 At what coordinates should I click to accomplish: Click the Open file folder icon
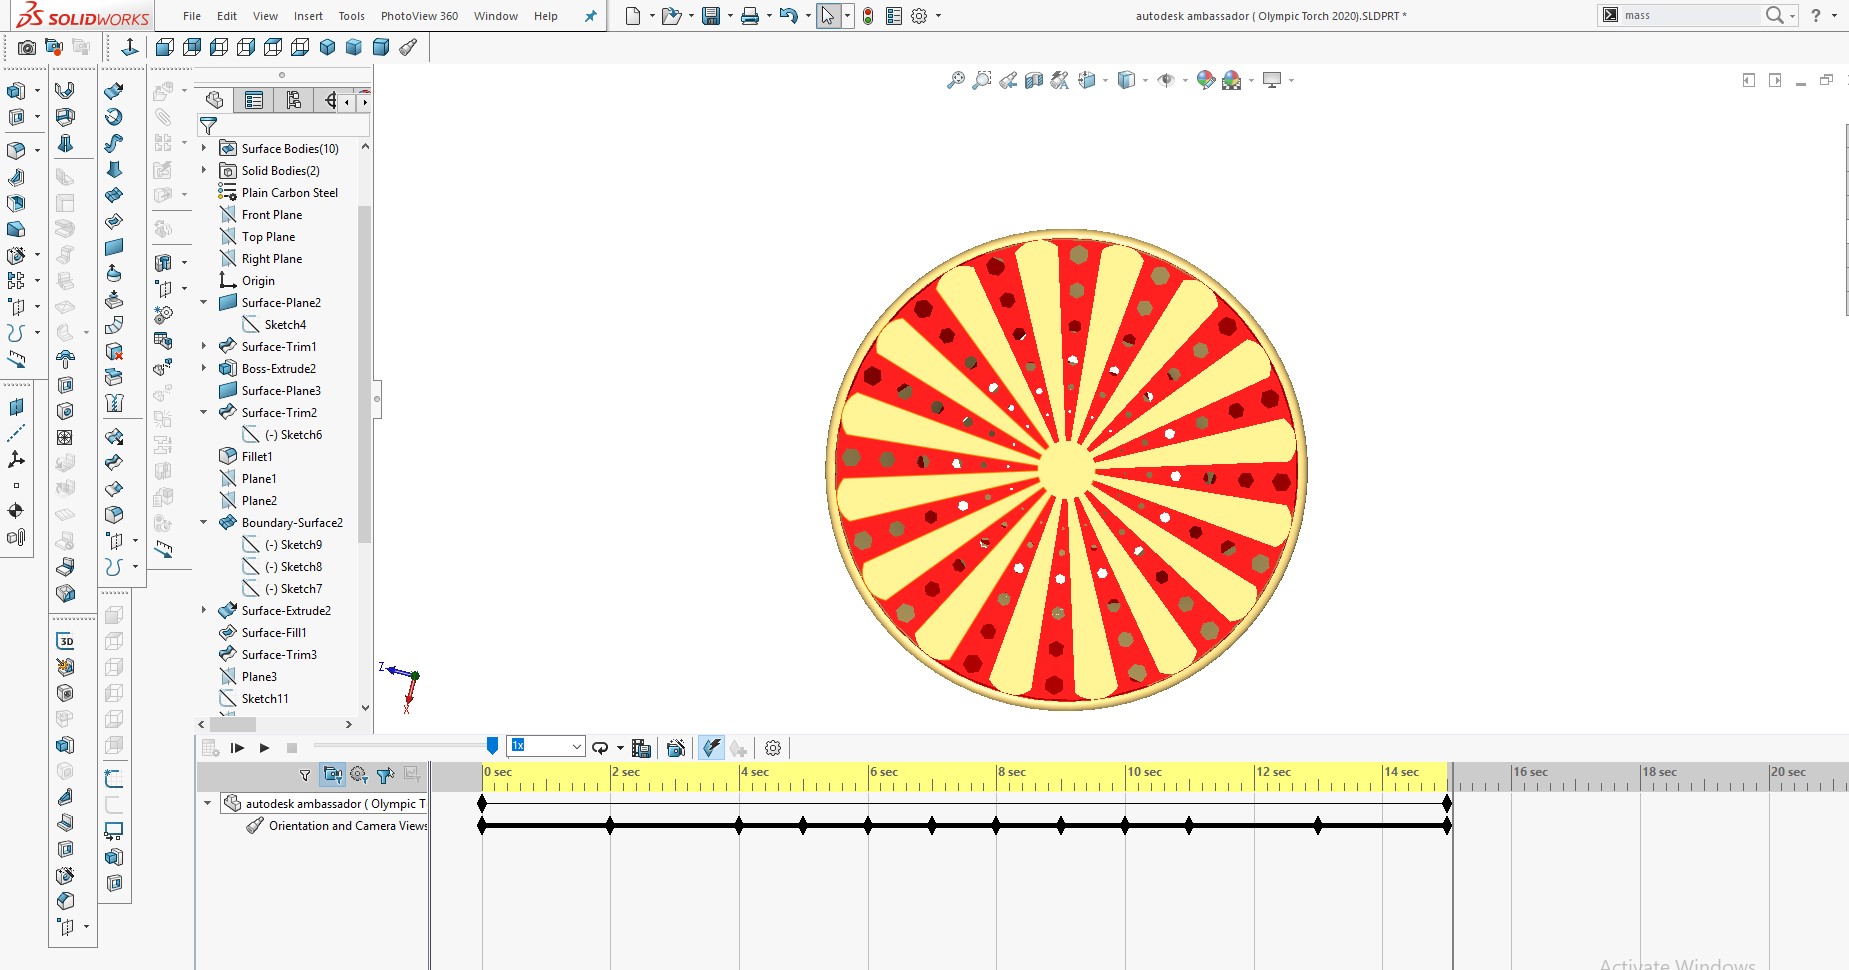click(671, 16)
